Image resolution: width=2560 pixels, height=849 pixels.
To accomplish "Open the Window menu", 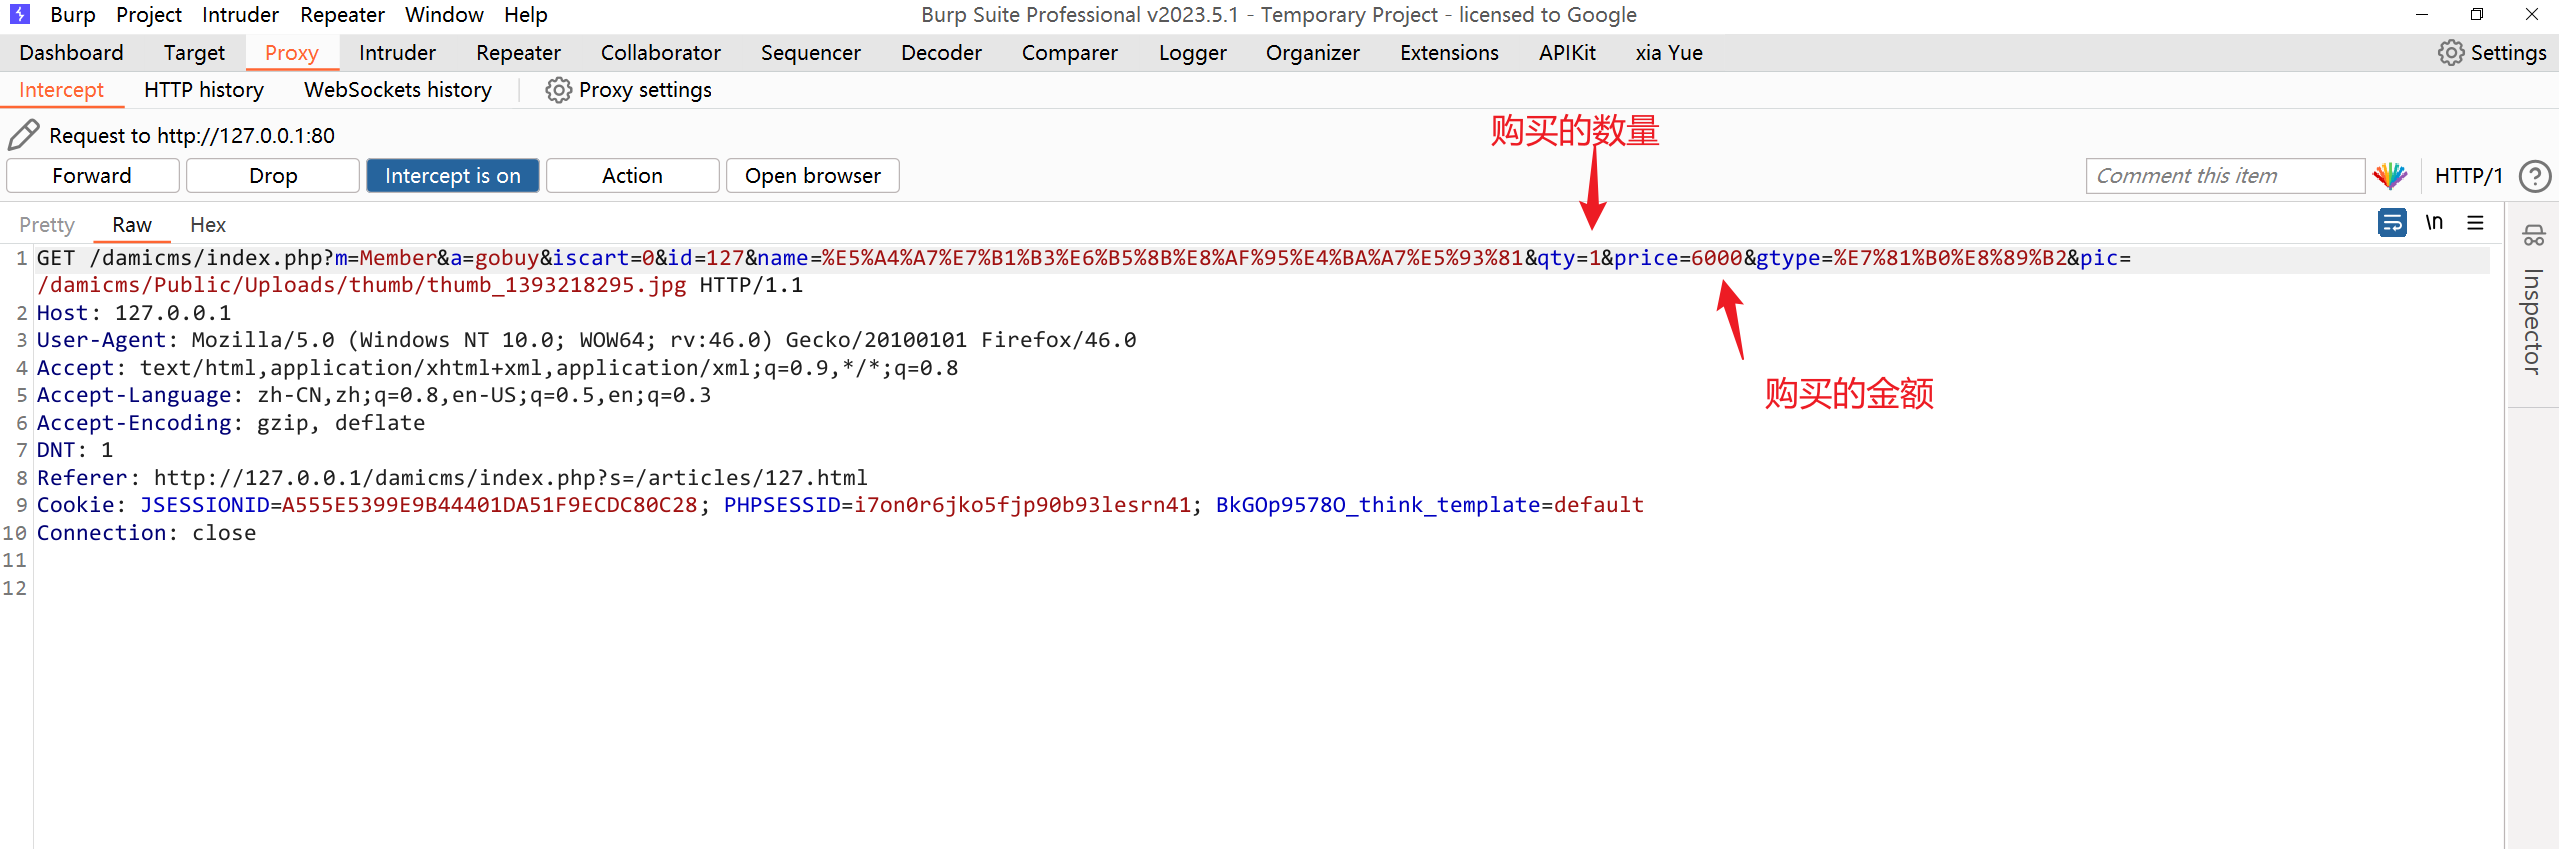I will [444, 15].
